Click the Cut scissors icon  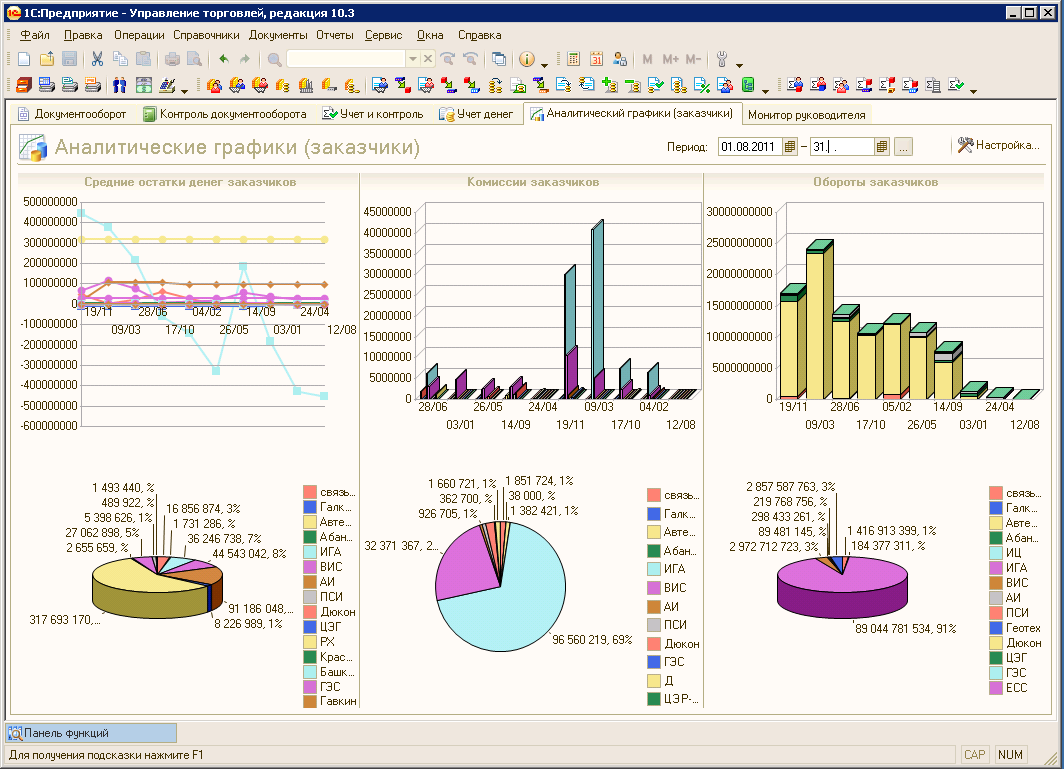[x=97, y=59]
